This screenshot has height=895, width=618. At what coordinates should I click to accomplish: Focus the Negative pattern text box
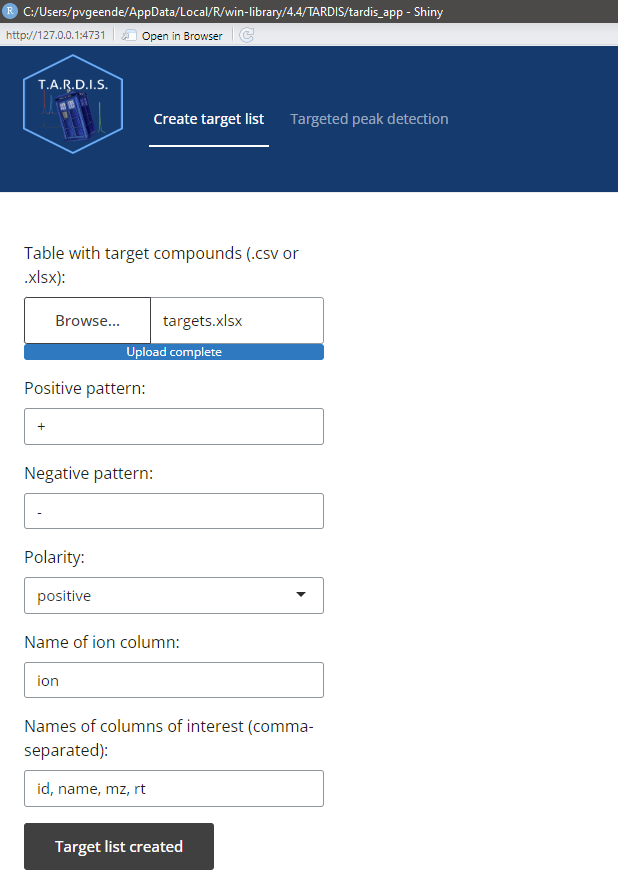tap(174, 511)
